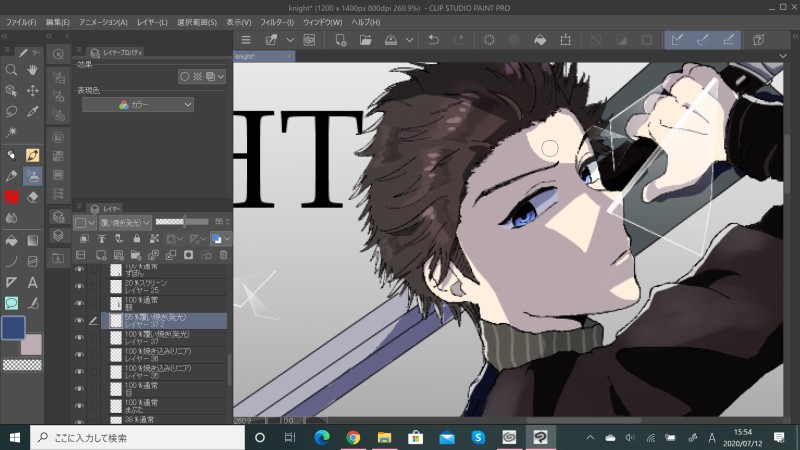Expand the canvas tab list chevron

(783, 56)
